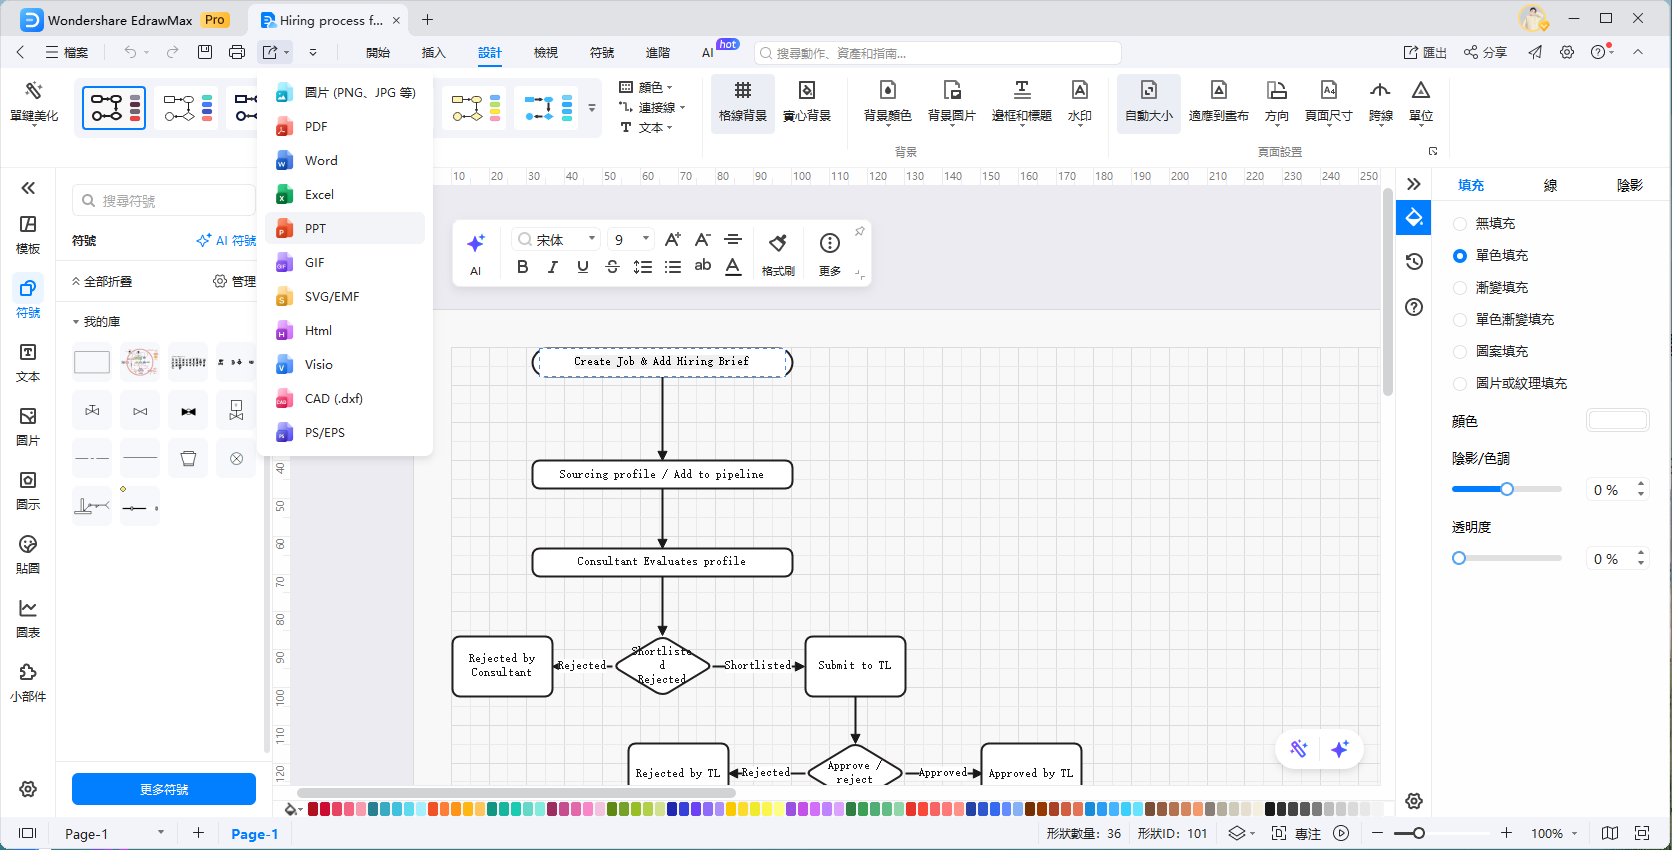Collapse the My Library (我的庫) section
1672x850 pixels.
pyautogui.click(x=76, y=322)
